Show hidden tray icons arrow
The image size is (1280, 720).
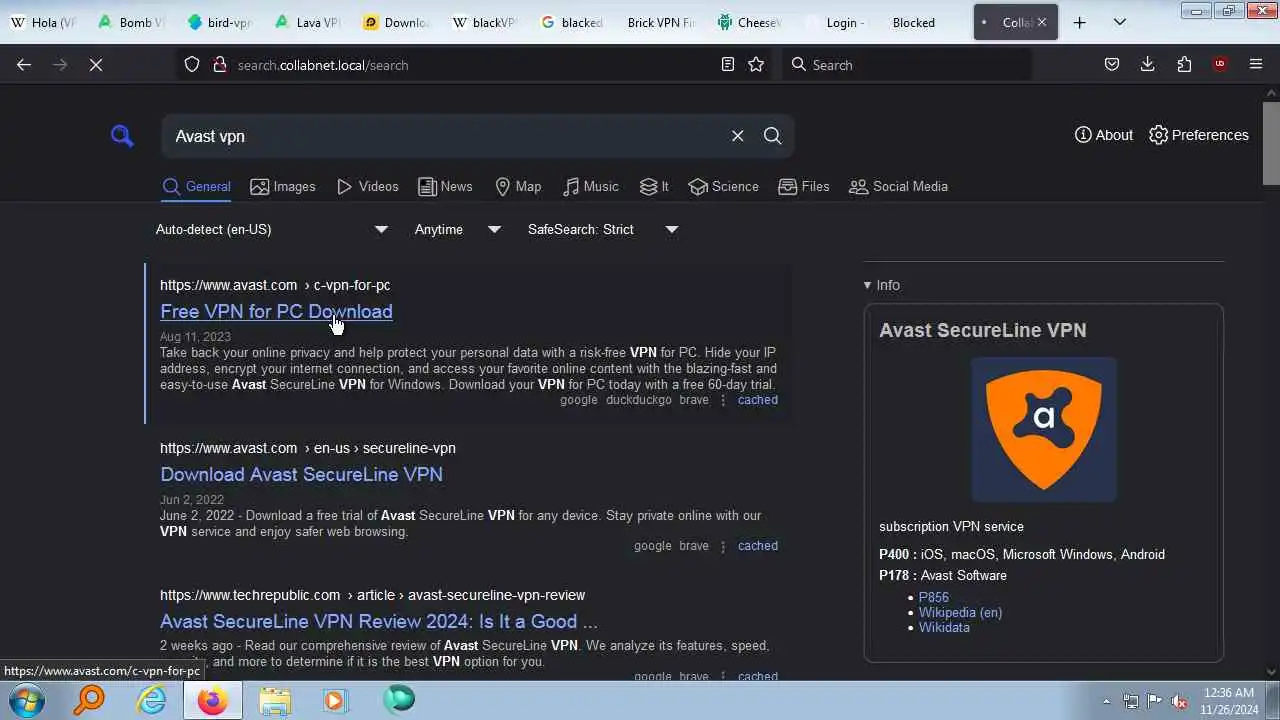[1106, 701]
